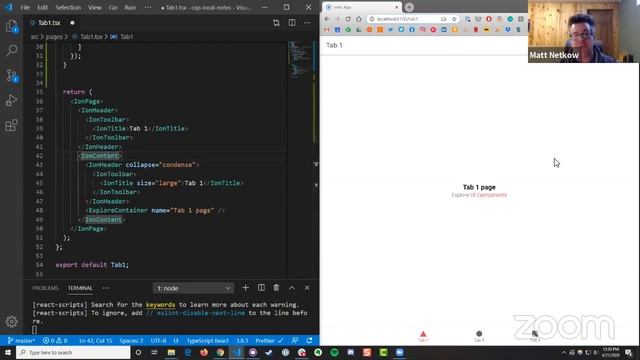Close the Ionic App browser tab

(396, 7)
